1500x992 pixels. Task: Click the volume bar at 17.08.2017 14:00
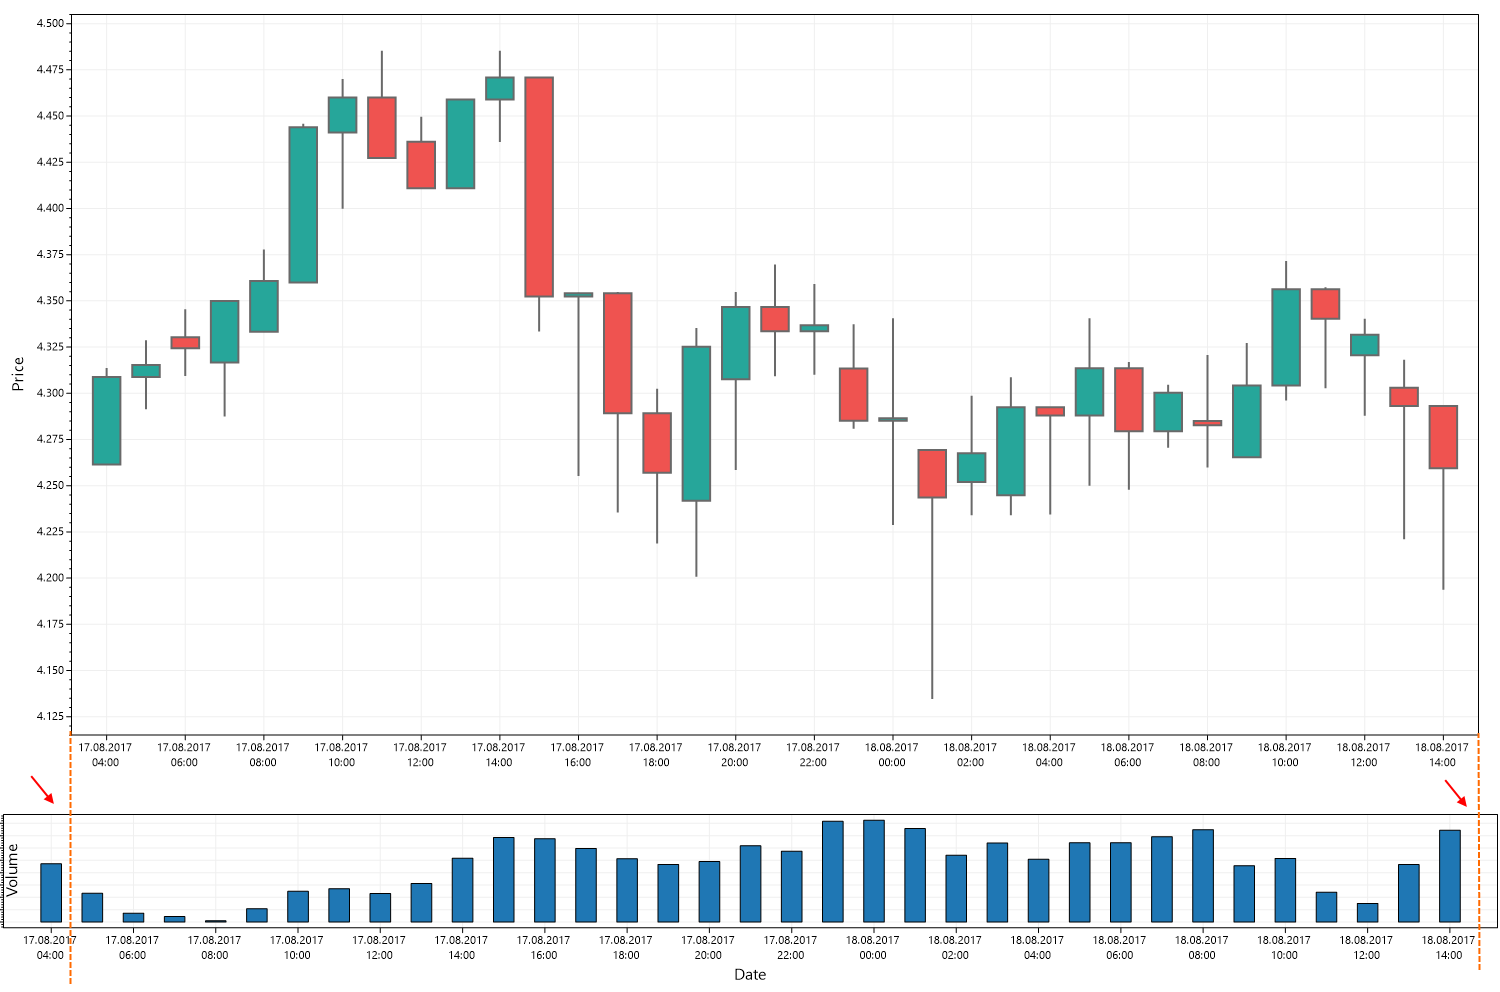click(x=462, y=890)
